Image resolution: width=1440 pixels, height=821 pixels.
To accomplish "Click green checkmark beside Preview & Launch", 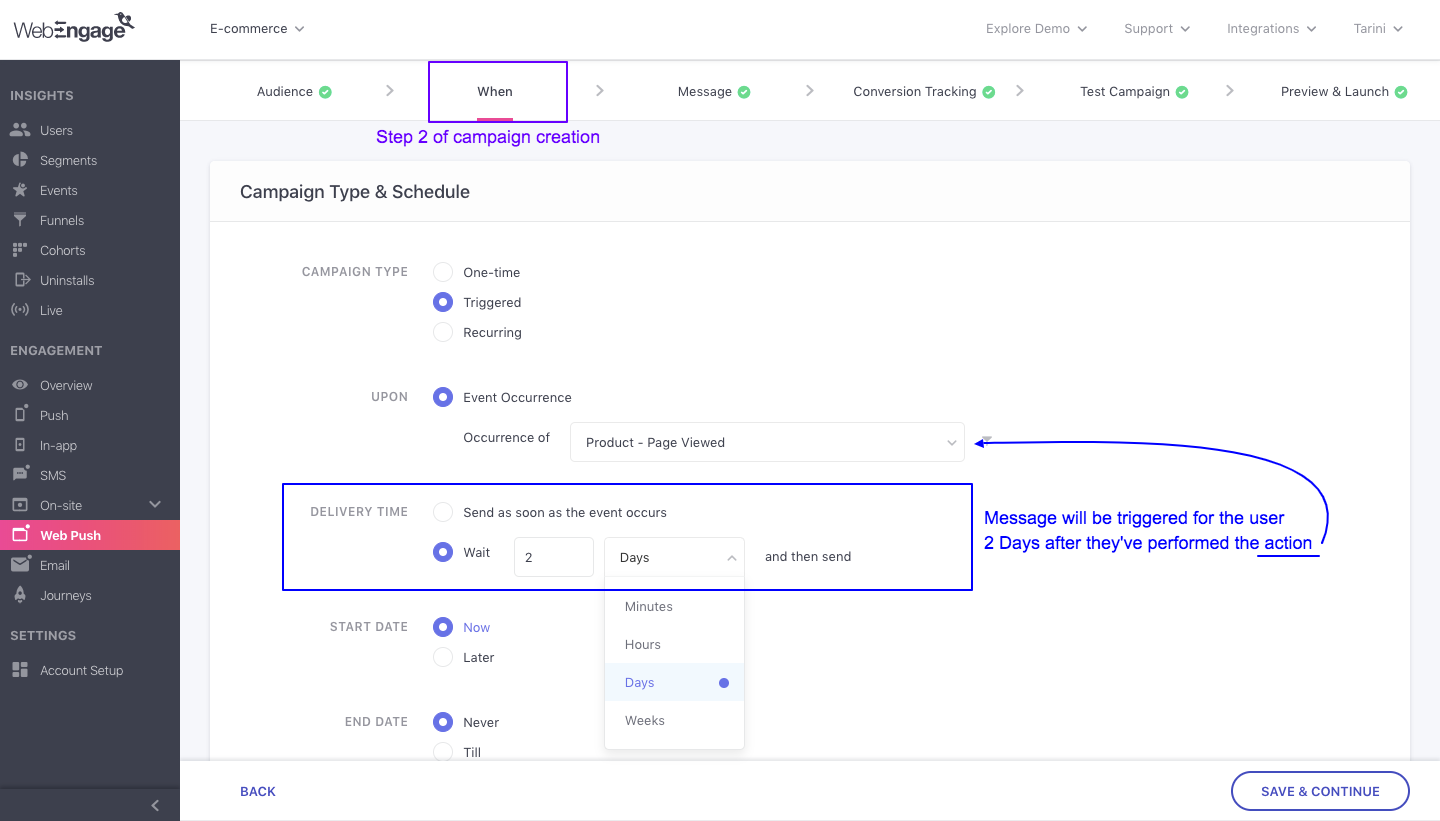I will click(1401, 92).
